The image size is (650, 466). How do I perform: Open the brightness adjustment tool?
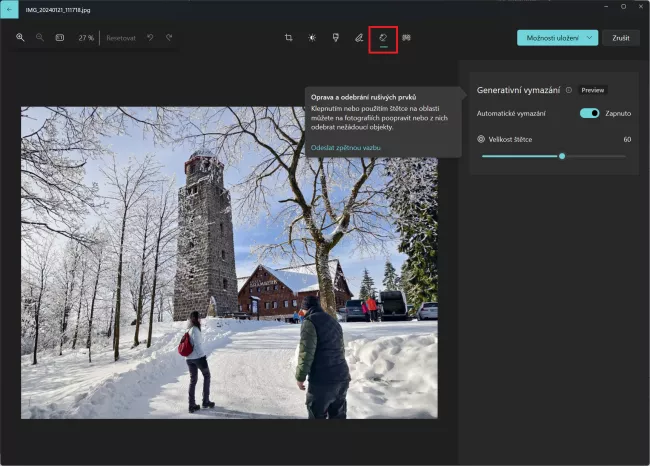(312, 38)
